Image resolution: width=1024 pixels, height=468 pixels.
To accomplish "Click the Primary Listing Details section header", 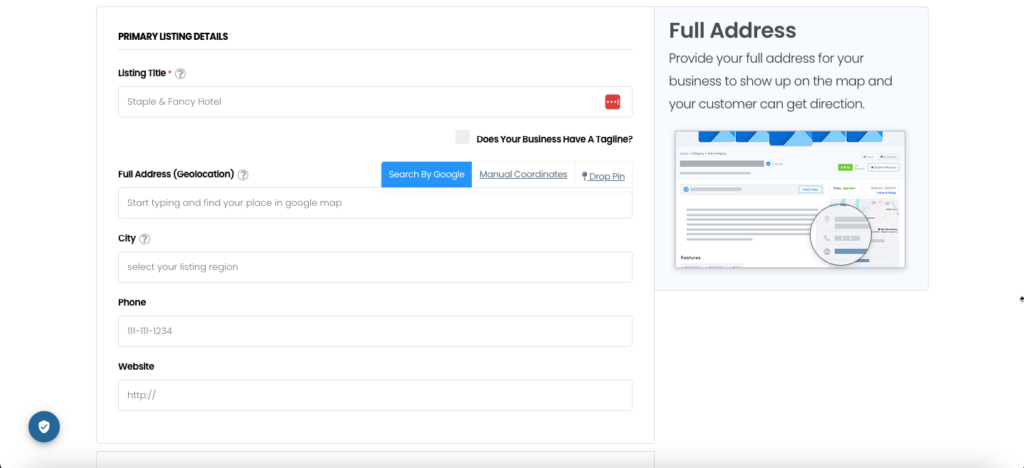I will (x=173, y=37).
